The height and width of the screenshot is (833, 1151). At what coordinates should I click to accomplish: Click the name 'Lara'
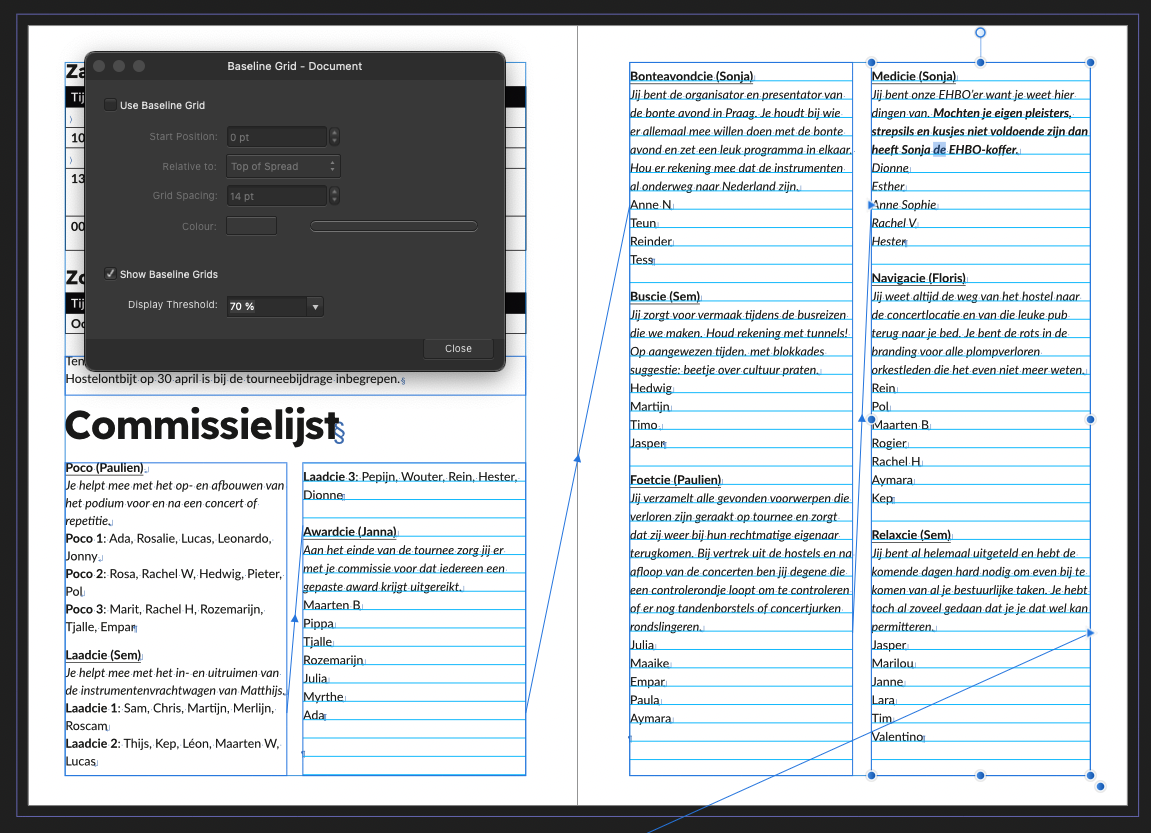click(x=883, y=699)
